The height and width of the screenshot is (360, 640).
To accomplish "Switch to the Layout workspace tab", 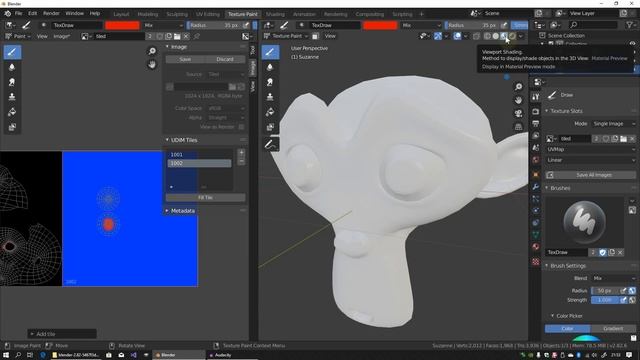I will (121, 14).
